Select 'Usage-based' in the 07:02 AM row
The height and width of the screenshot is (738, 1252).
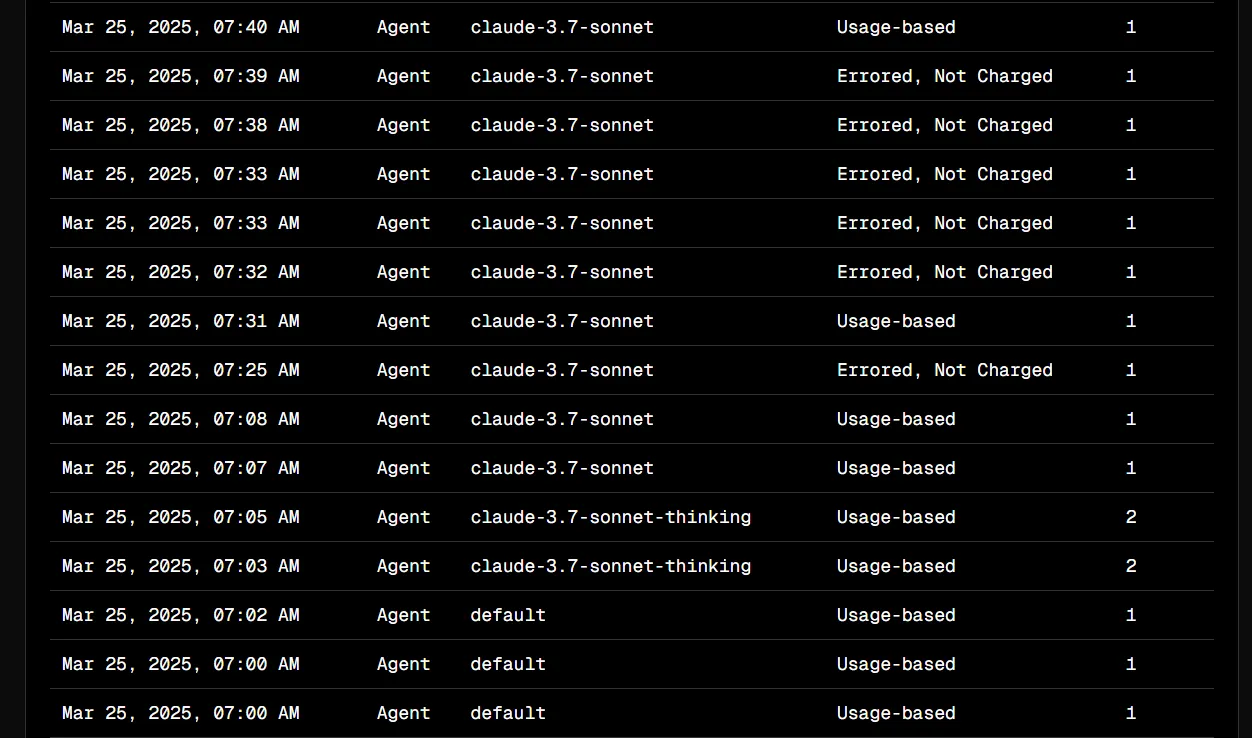[x=896, y=615]
